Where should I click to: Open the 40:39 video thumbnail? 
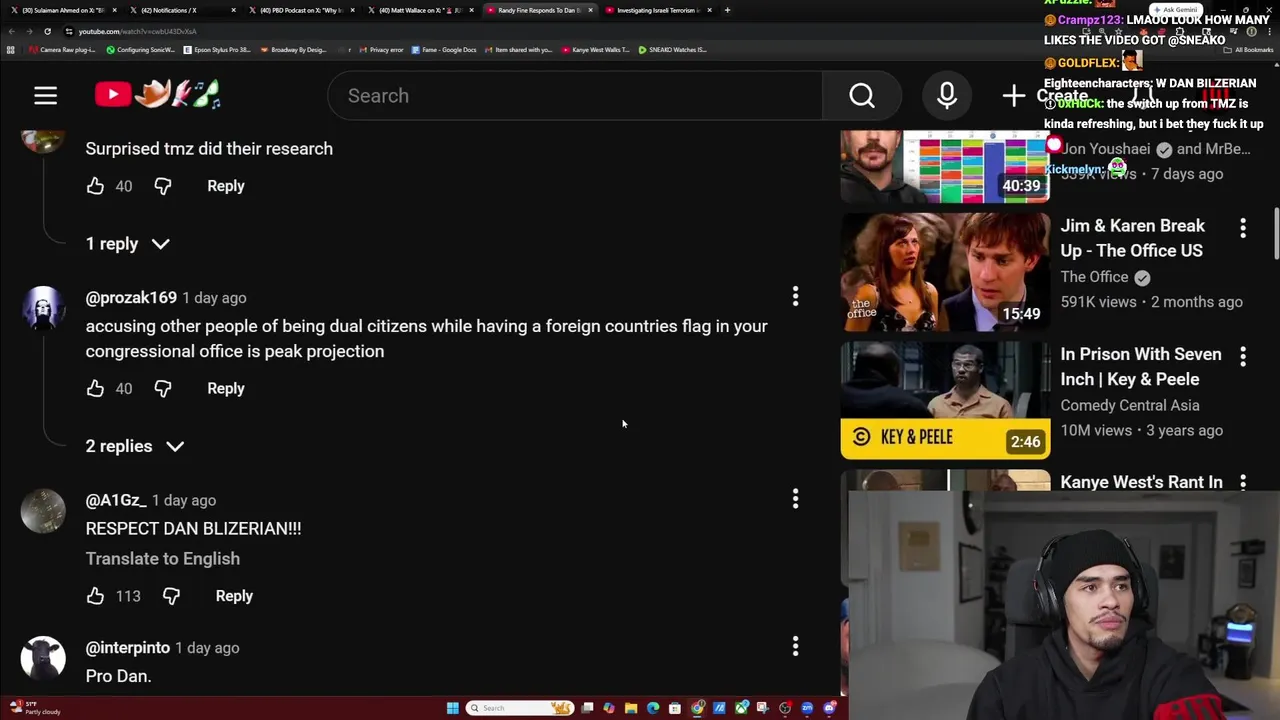pos(945,166)
